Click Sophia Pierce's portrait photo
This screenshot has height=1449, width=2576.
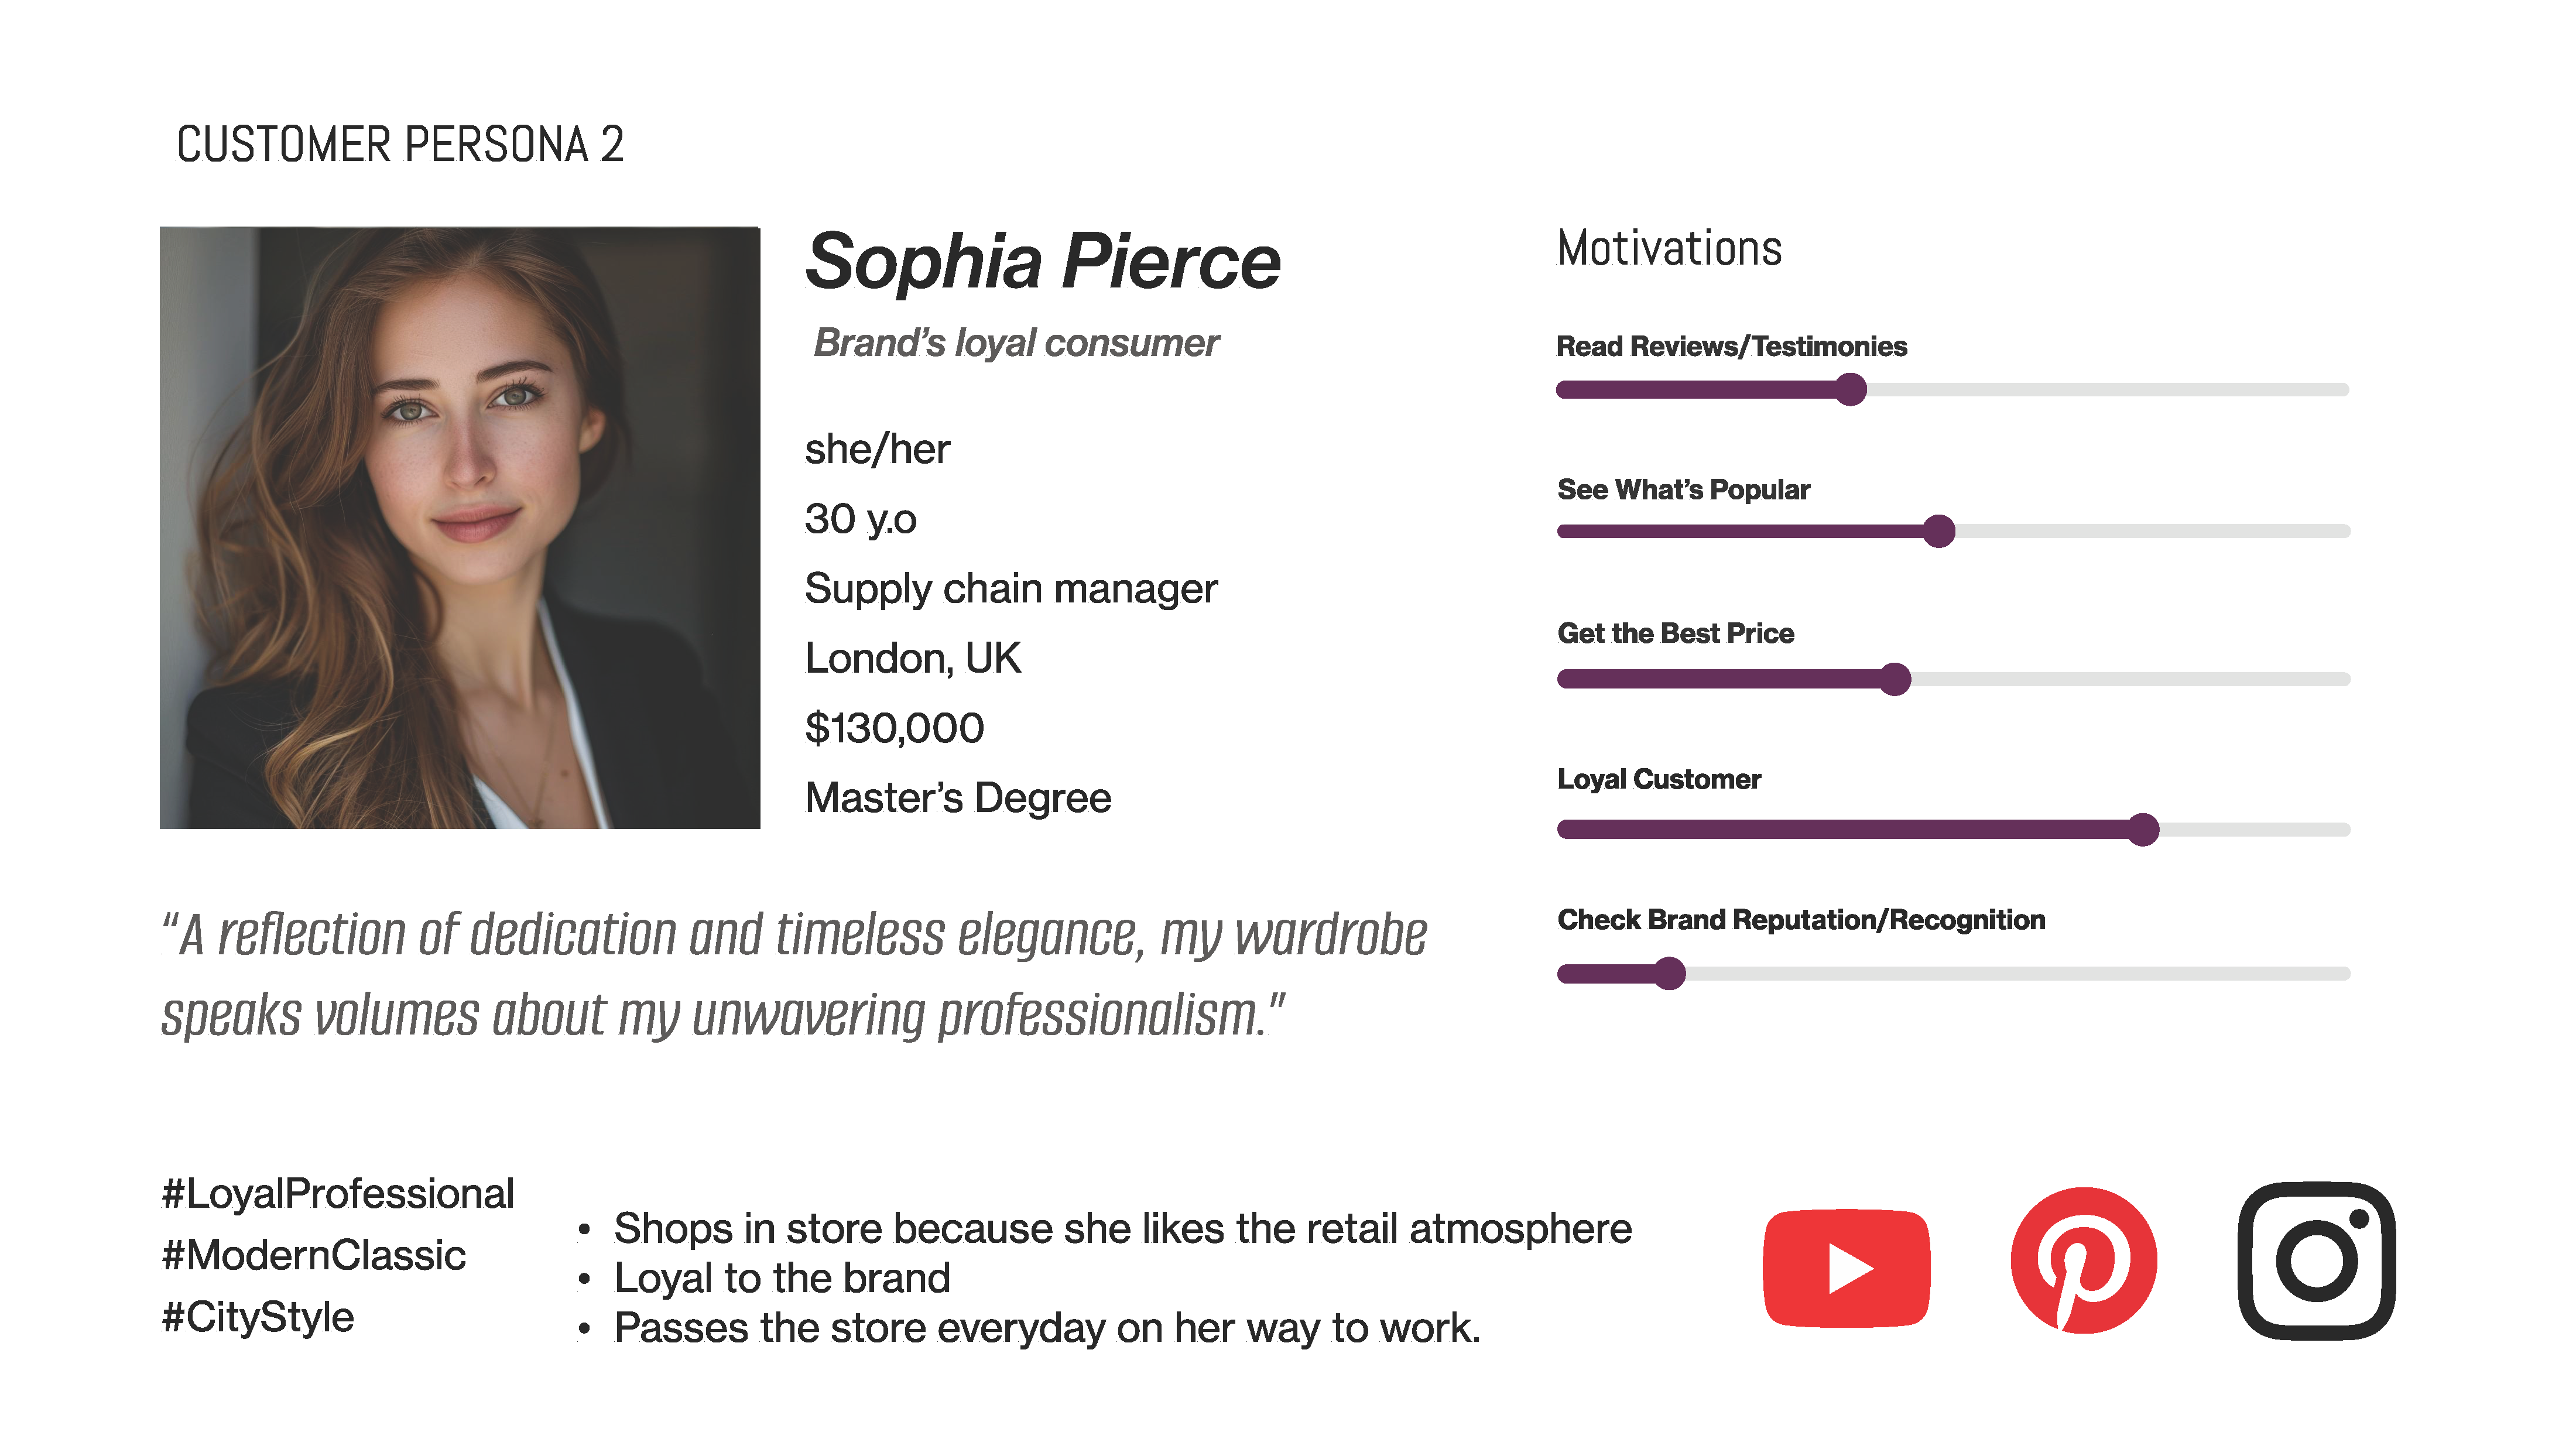460,527
